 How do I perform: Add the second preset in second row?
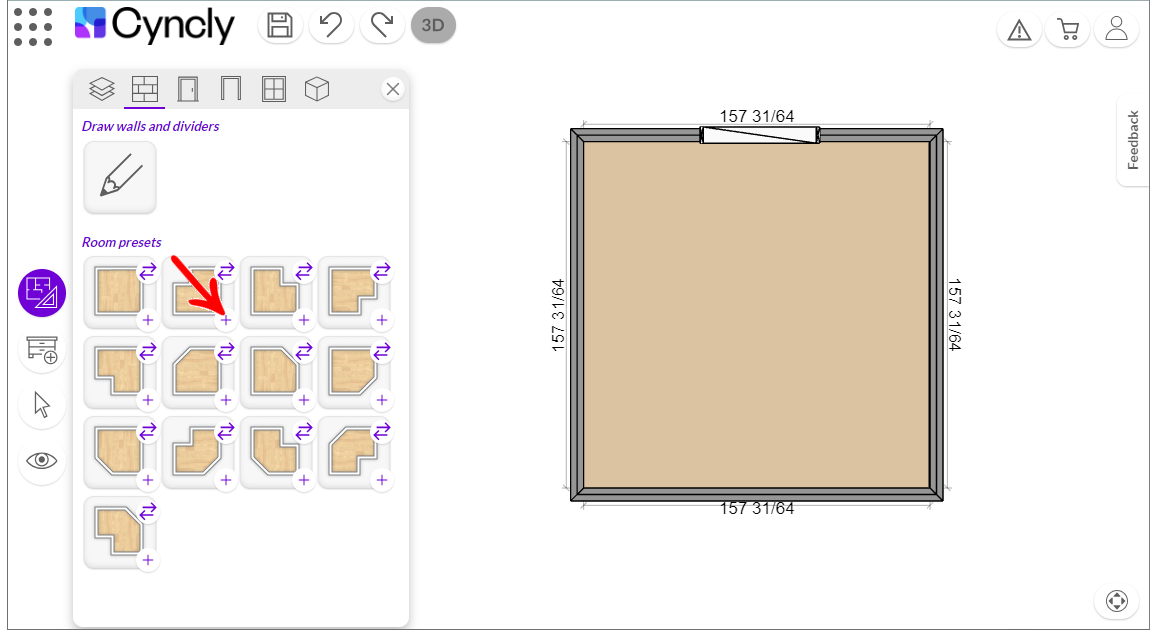(x=226, y=400)
